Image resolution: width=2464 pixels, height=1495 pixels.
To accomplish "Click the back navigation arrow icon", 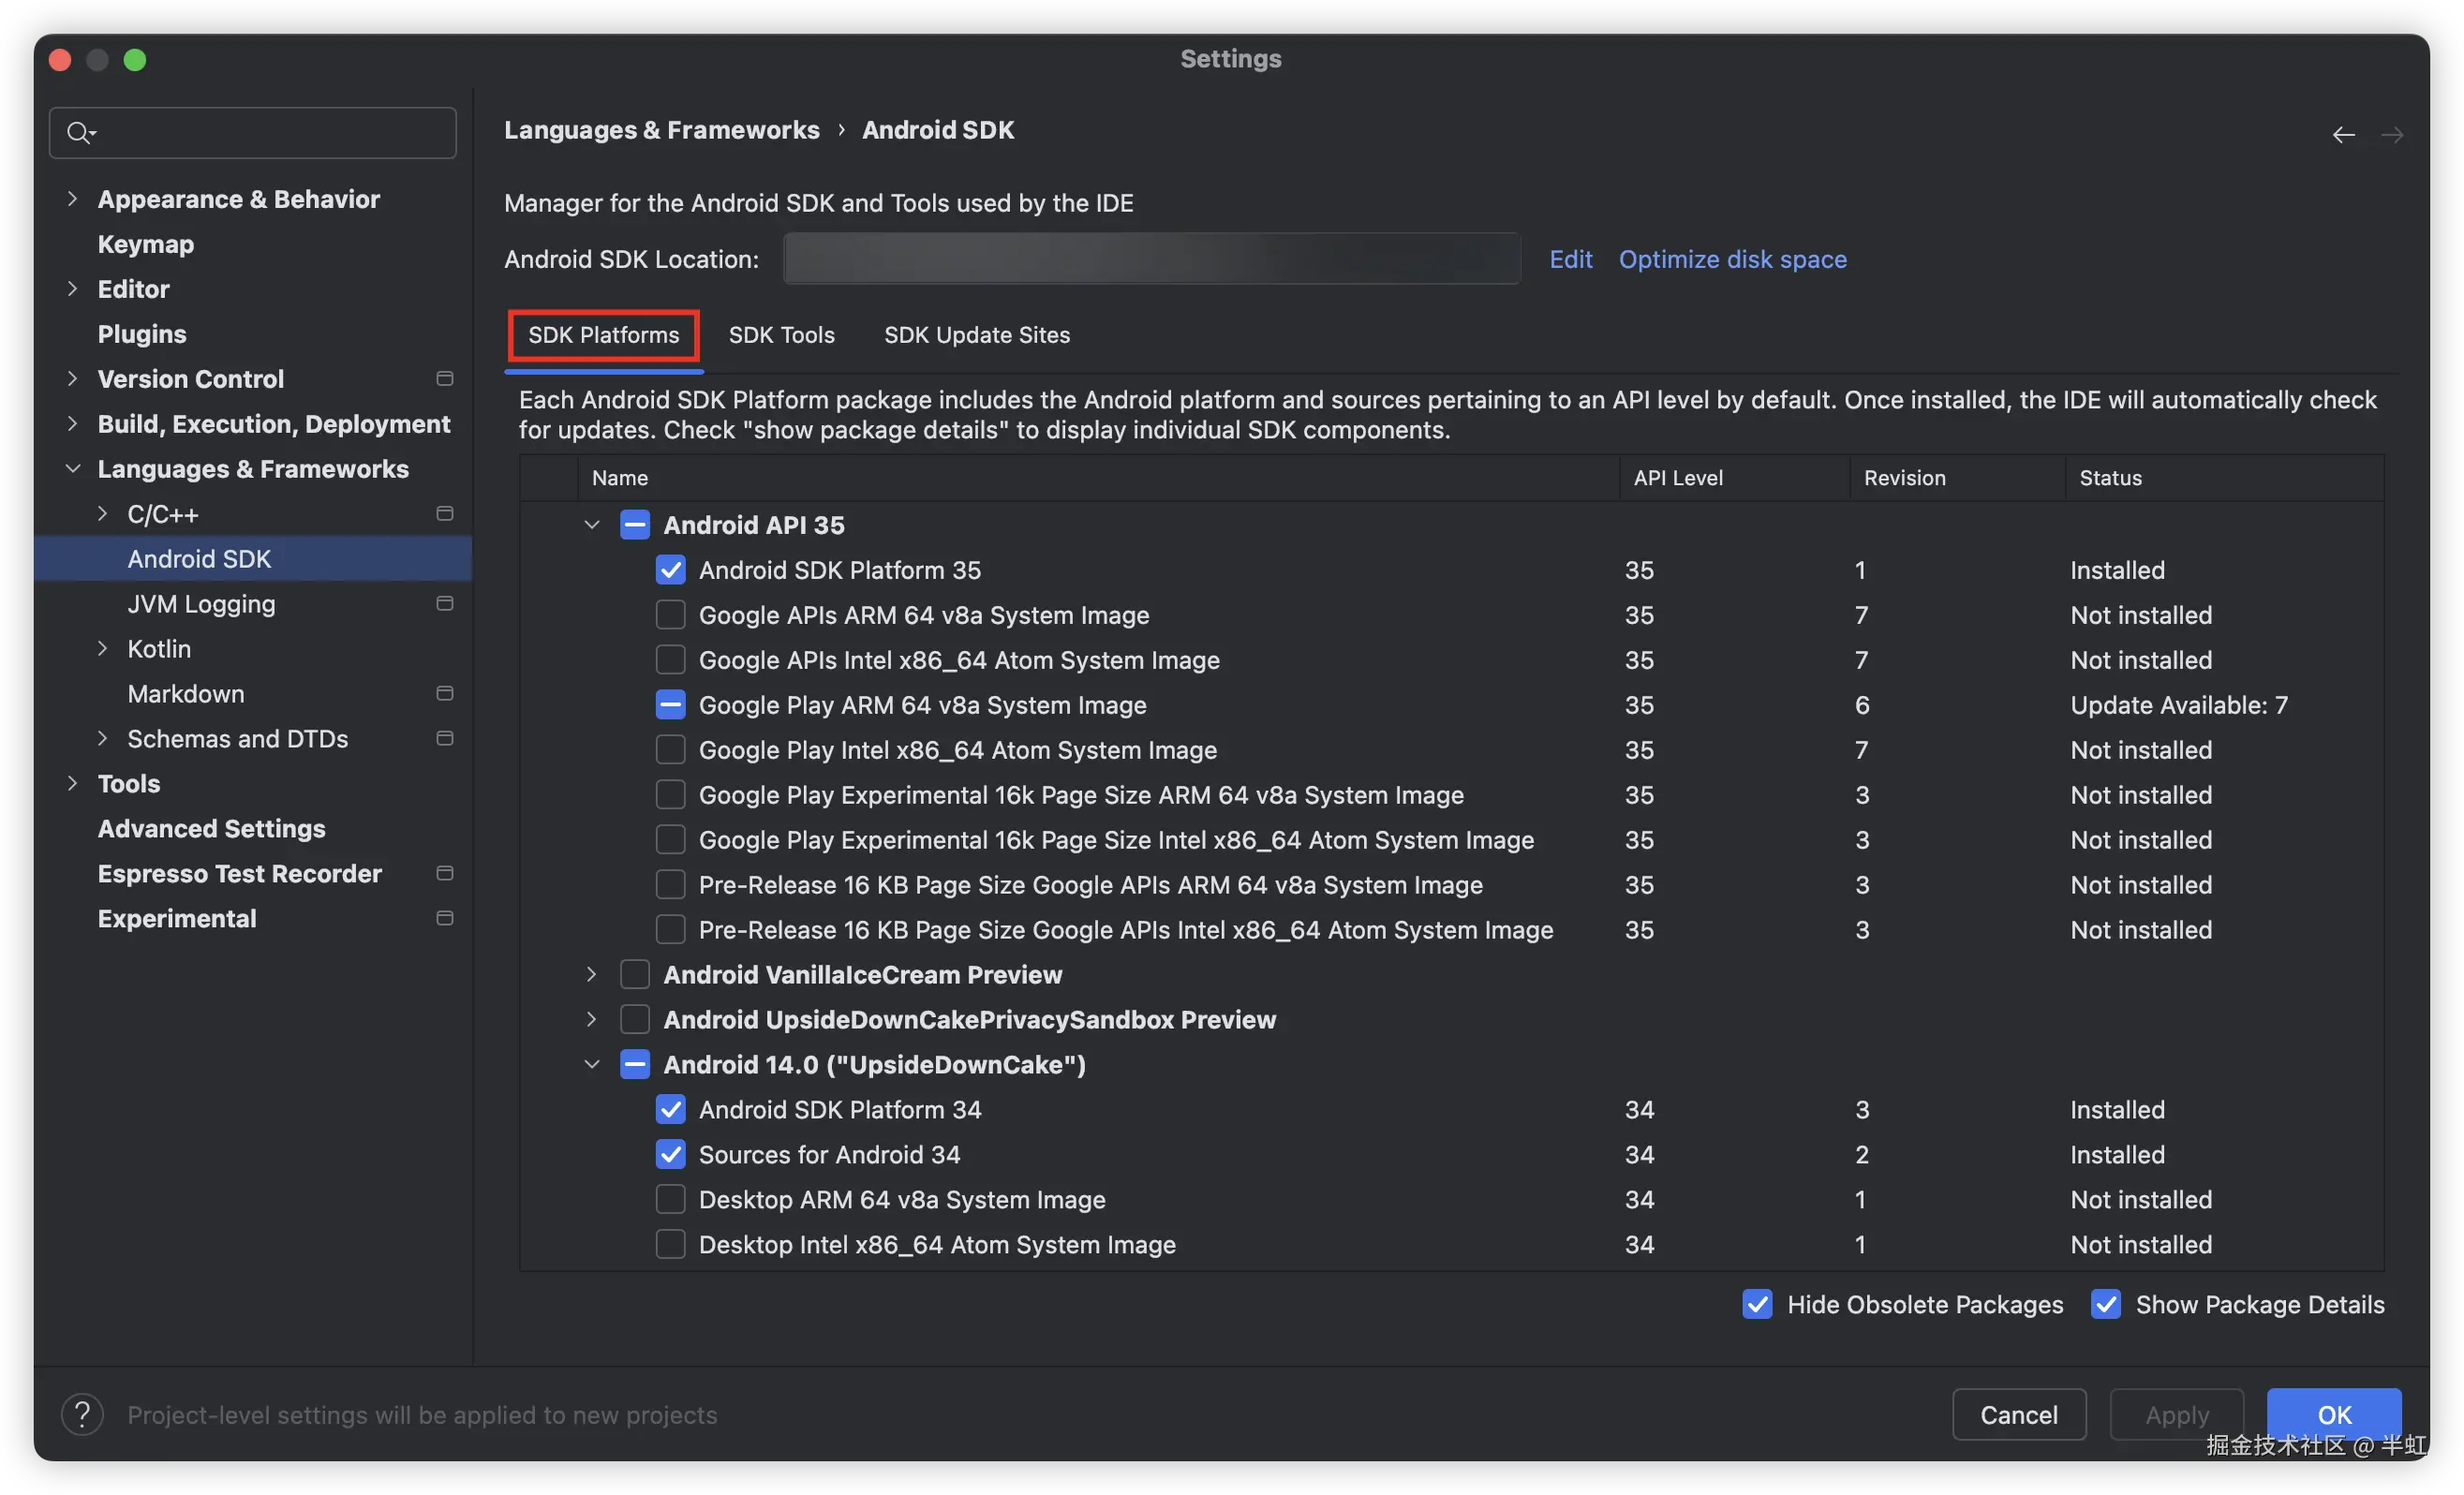I will (x=2343, y=135).
